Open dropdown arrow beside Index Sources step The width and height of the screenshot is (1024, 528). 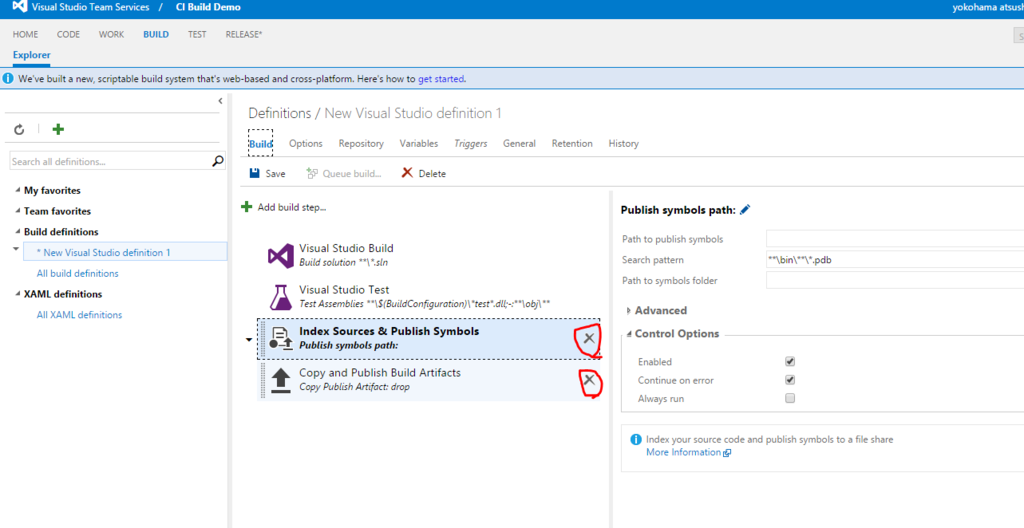click(x=249, y=340)
